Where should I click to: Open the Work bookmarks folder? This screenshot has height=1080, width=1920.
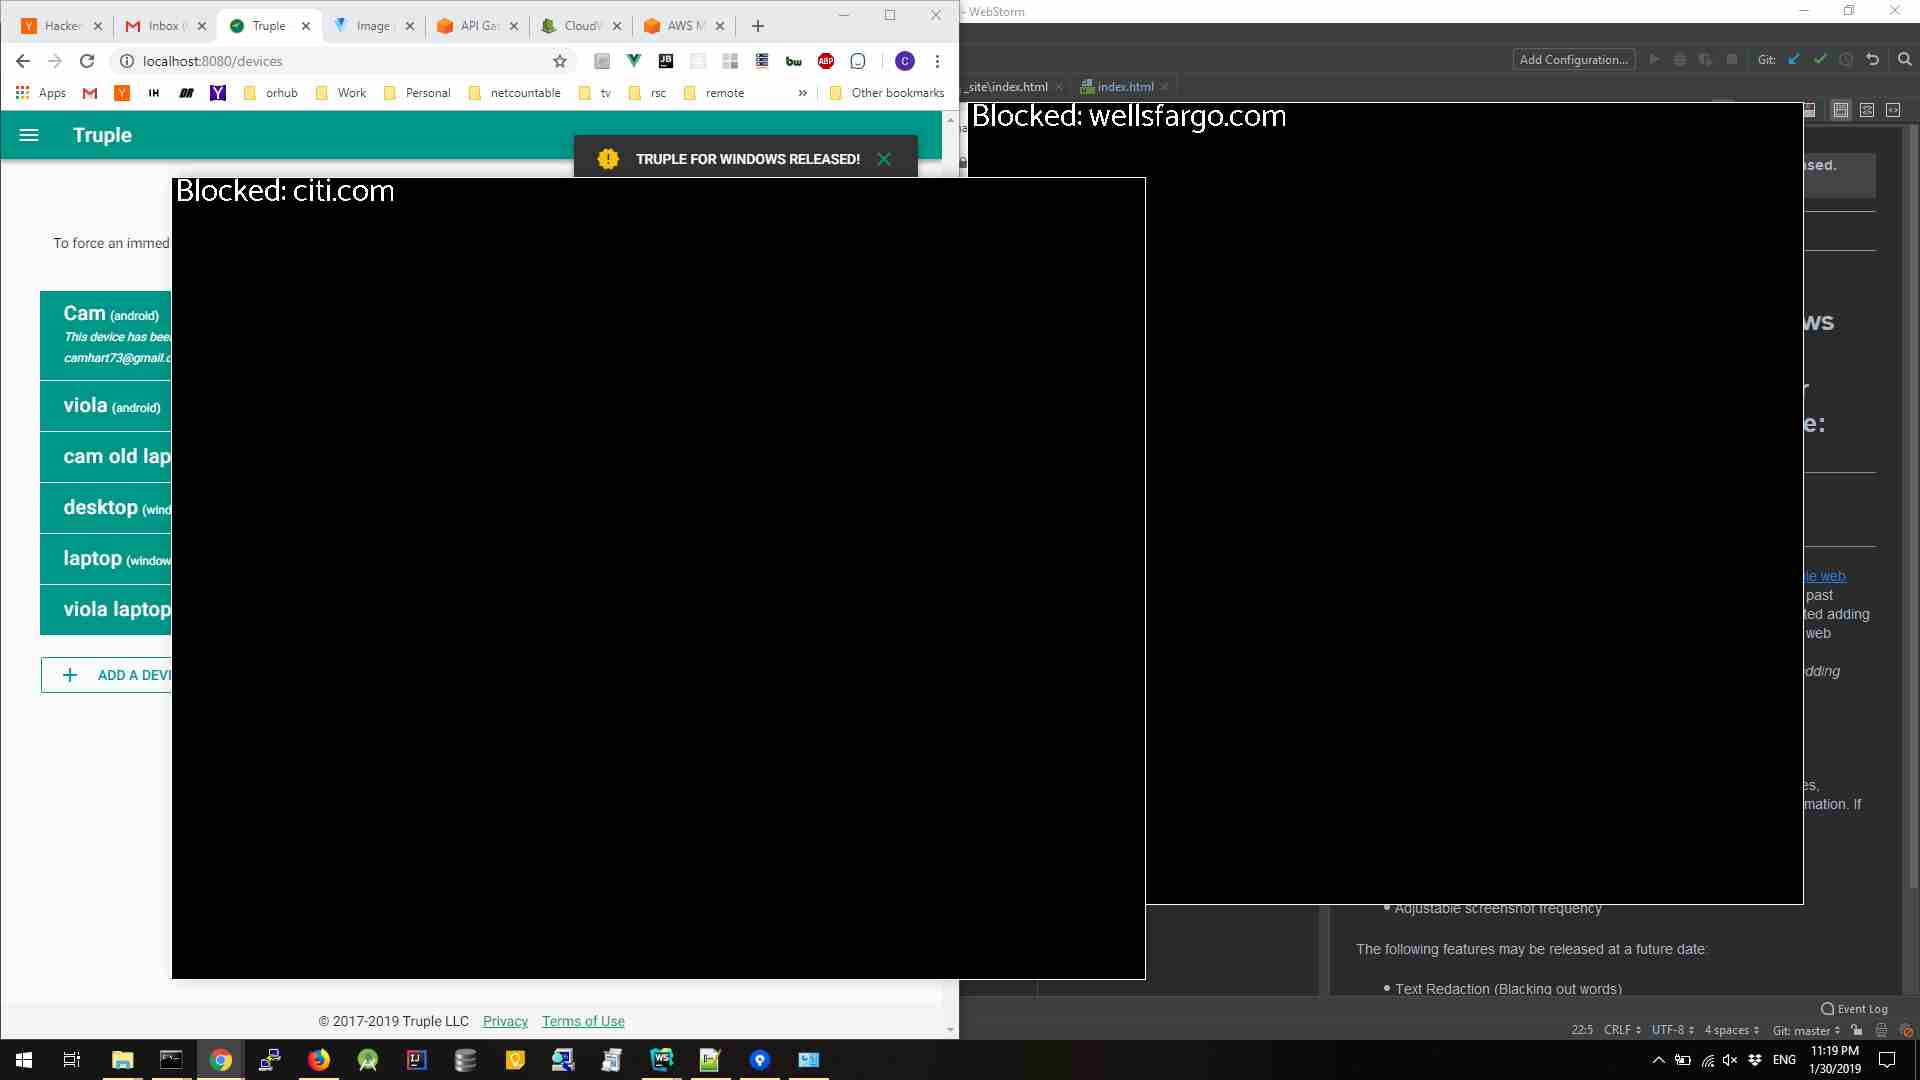[x=341, y=93]
